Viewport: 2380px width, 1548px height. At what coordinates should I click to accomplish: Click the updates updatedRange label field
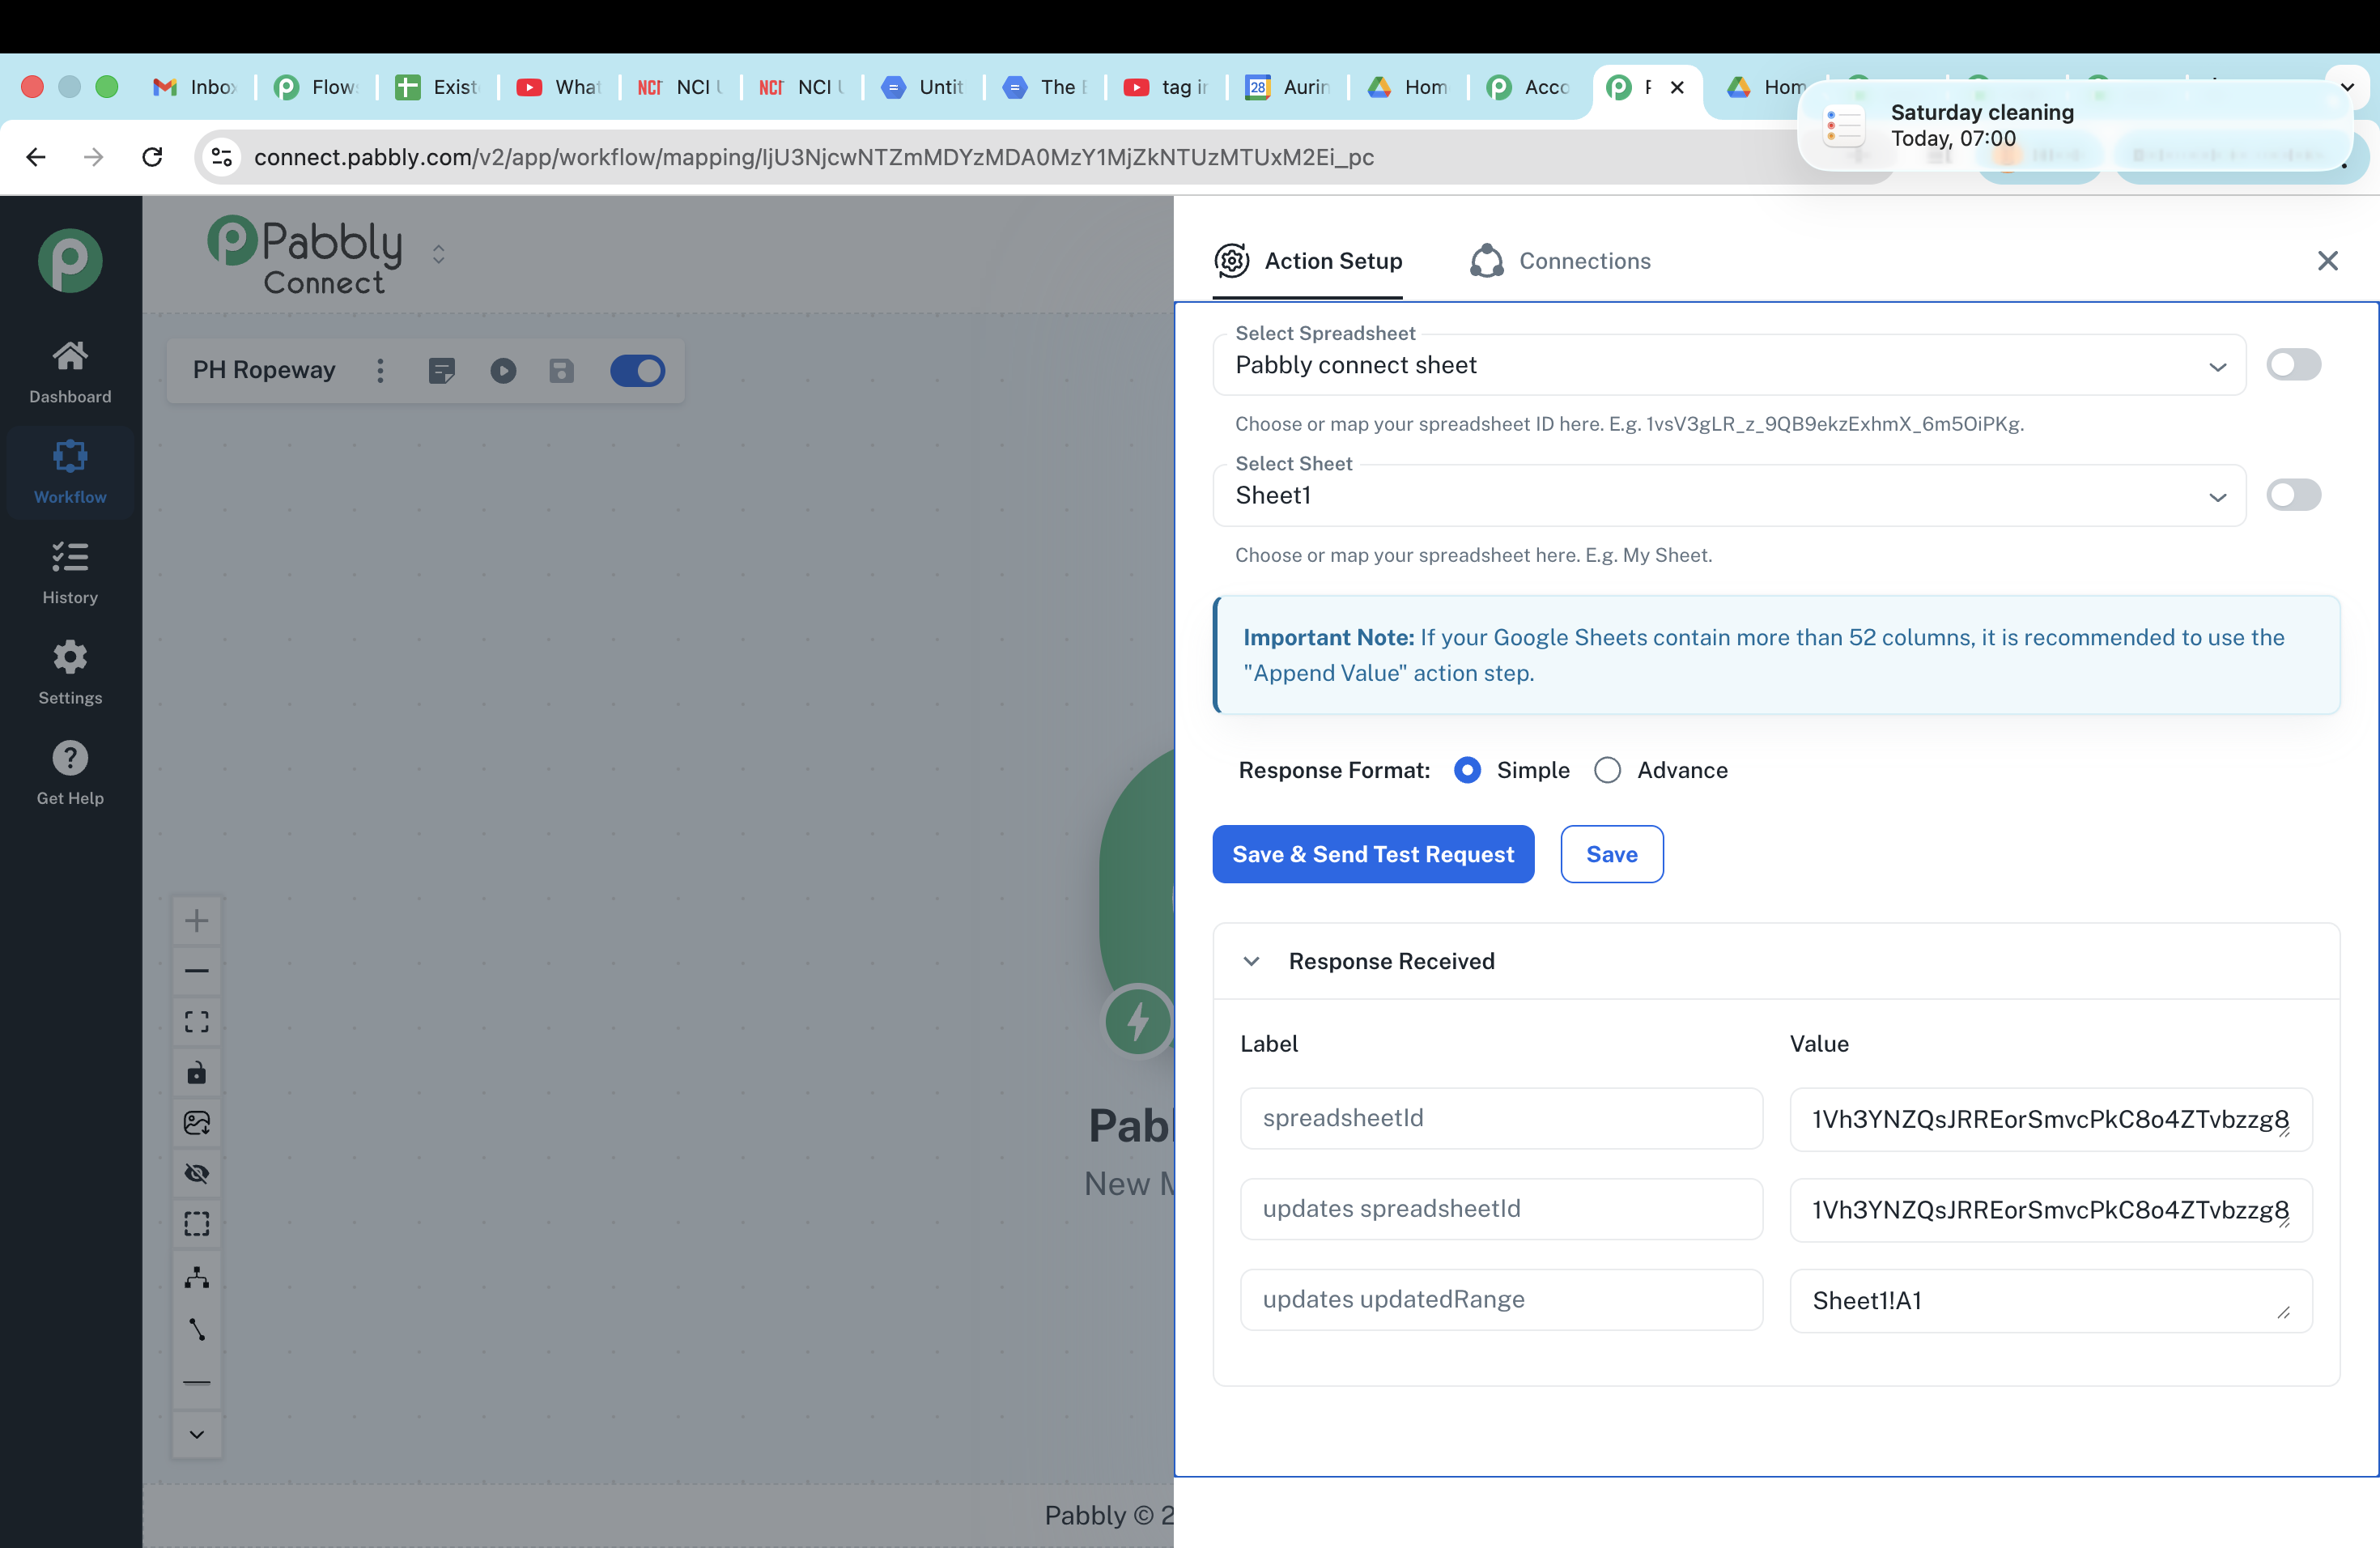pos(1501,1299)
